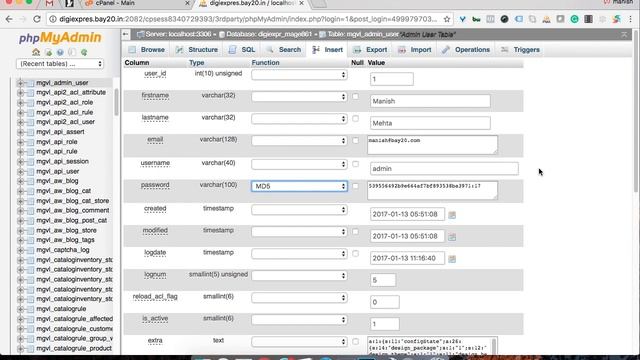Tick the Null checkbox for extra
This screenshot has height=360, width=640.
[356, 342]
